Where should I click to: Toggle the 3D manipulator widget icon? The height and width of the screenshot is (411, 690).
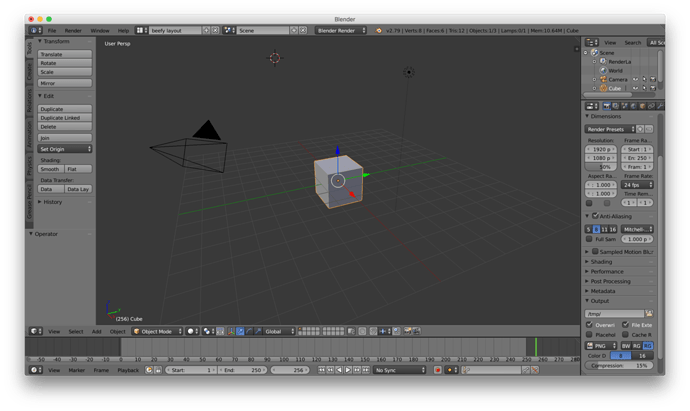coord(231,331)
